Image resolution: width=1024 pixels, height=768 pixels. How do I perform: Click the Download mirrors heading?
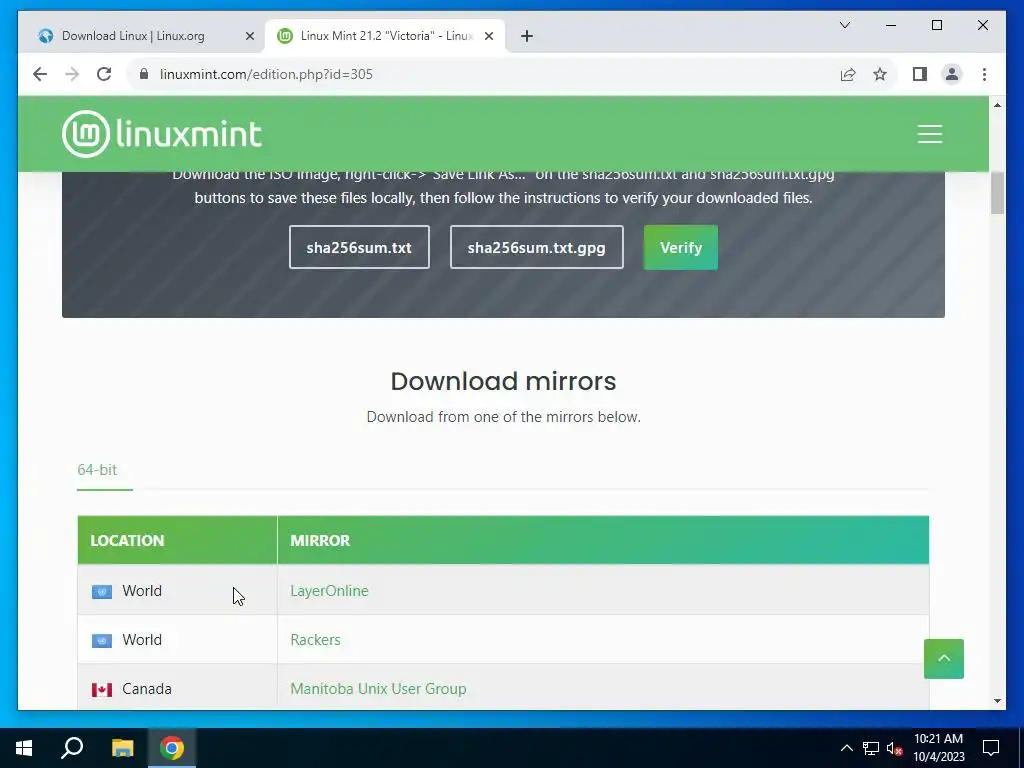(x=504, y=381)
